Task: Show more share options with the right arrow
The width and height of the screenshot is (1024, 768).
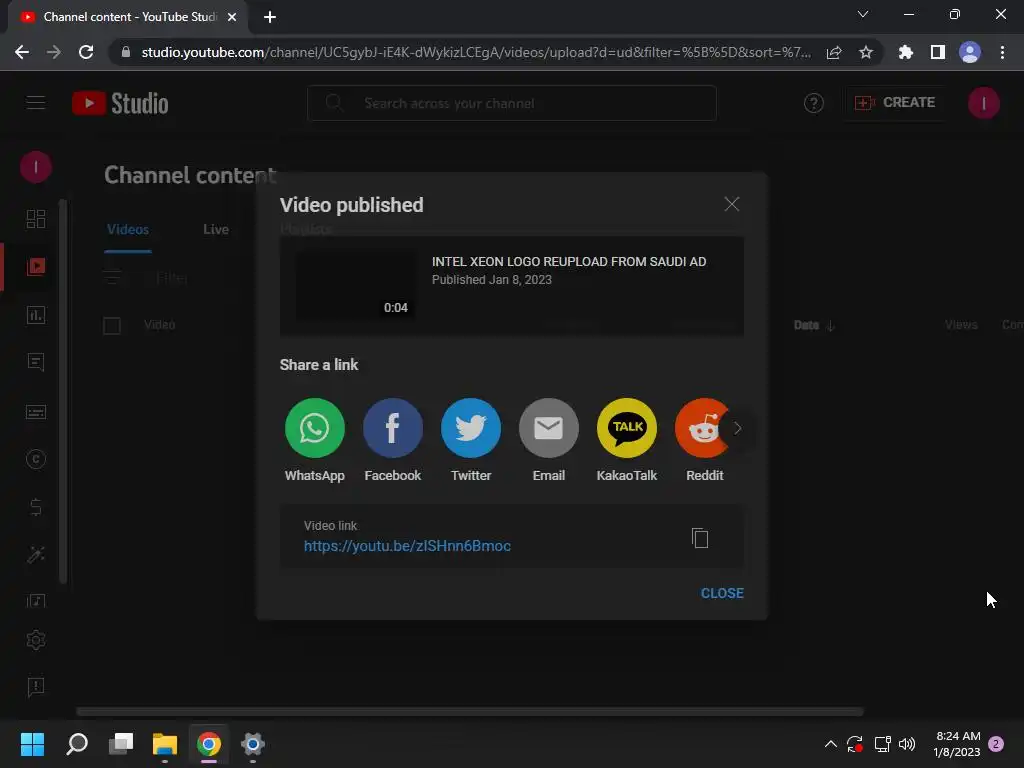Action: (x=737, y=428)
